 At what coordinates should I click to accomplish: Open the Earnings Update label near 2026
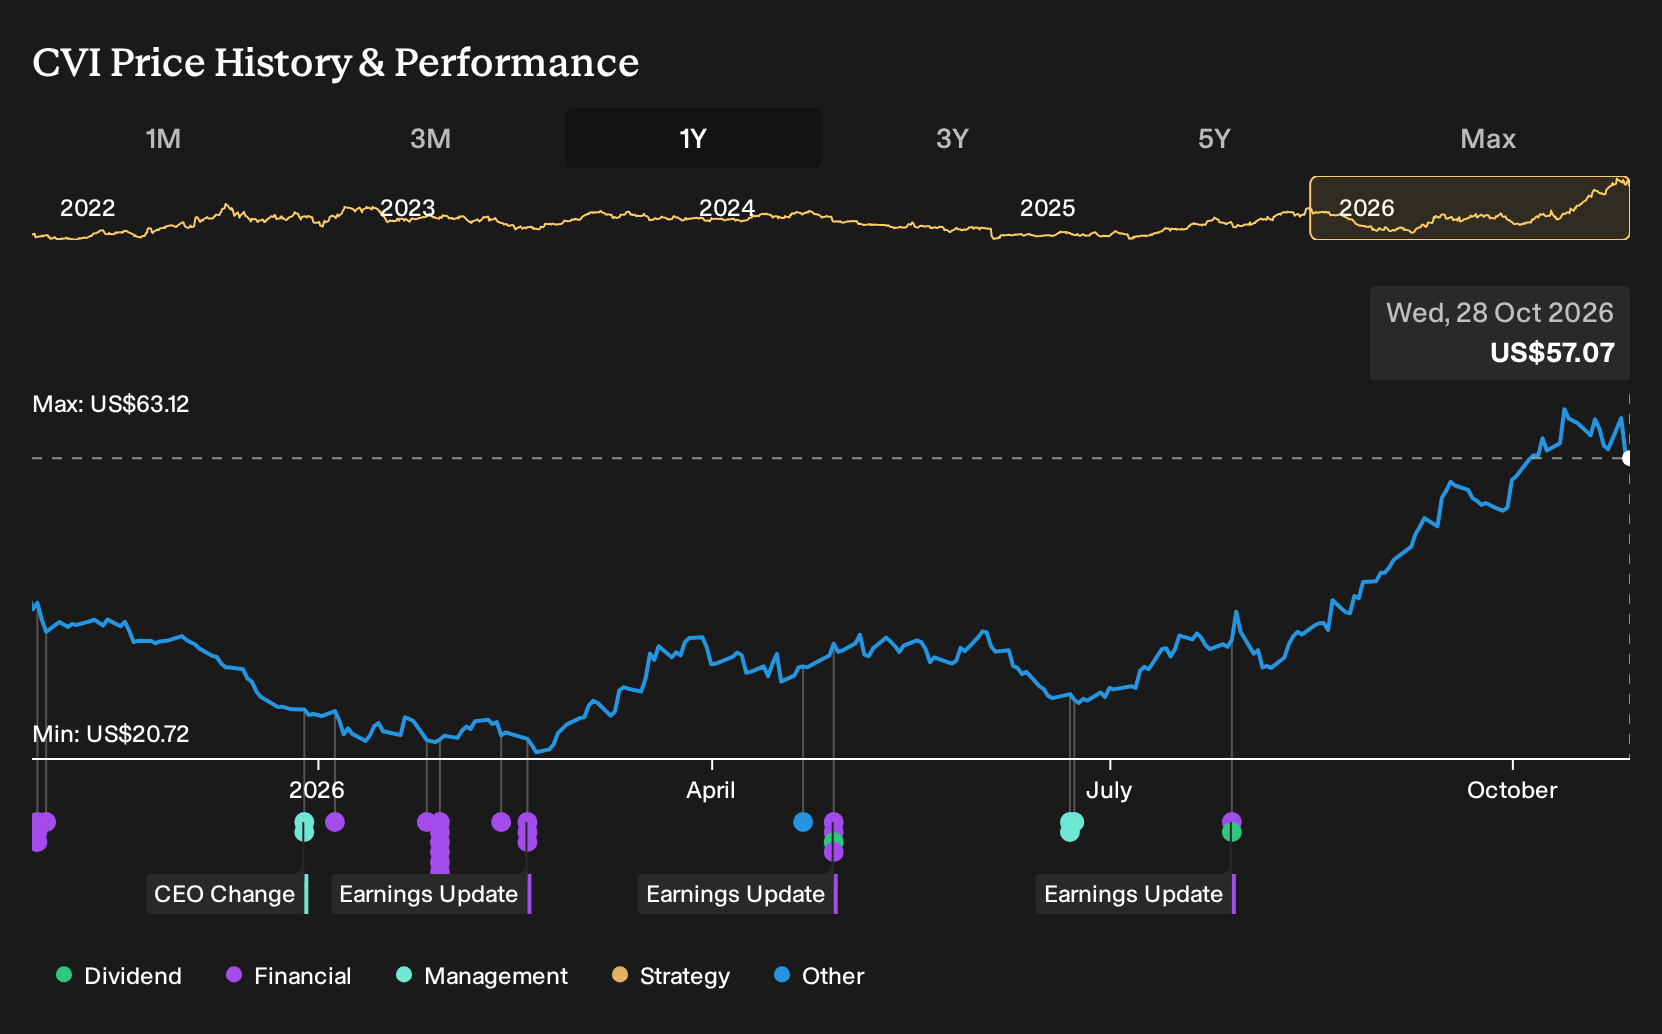click(x=431, y=894)
